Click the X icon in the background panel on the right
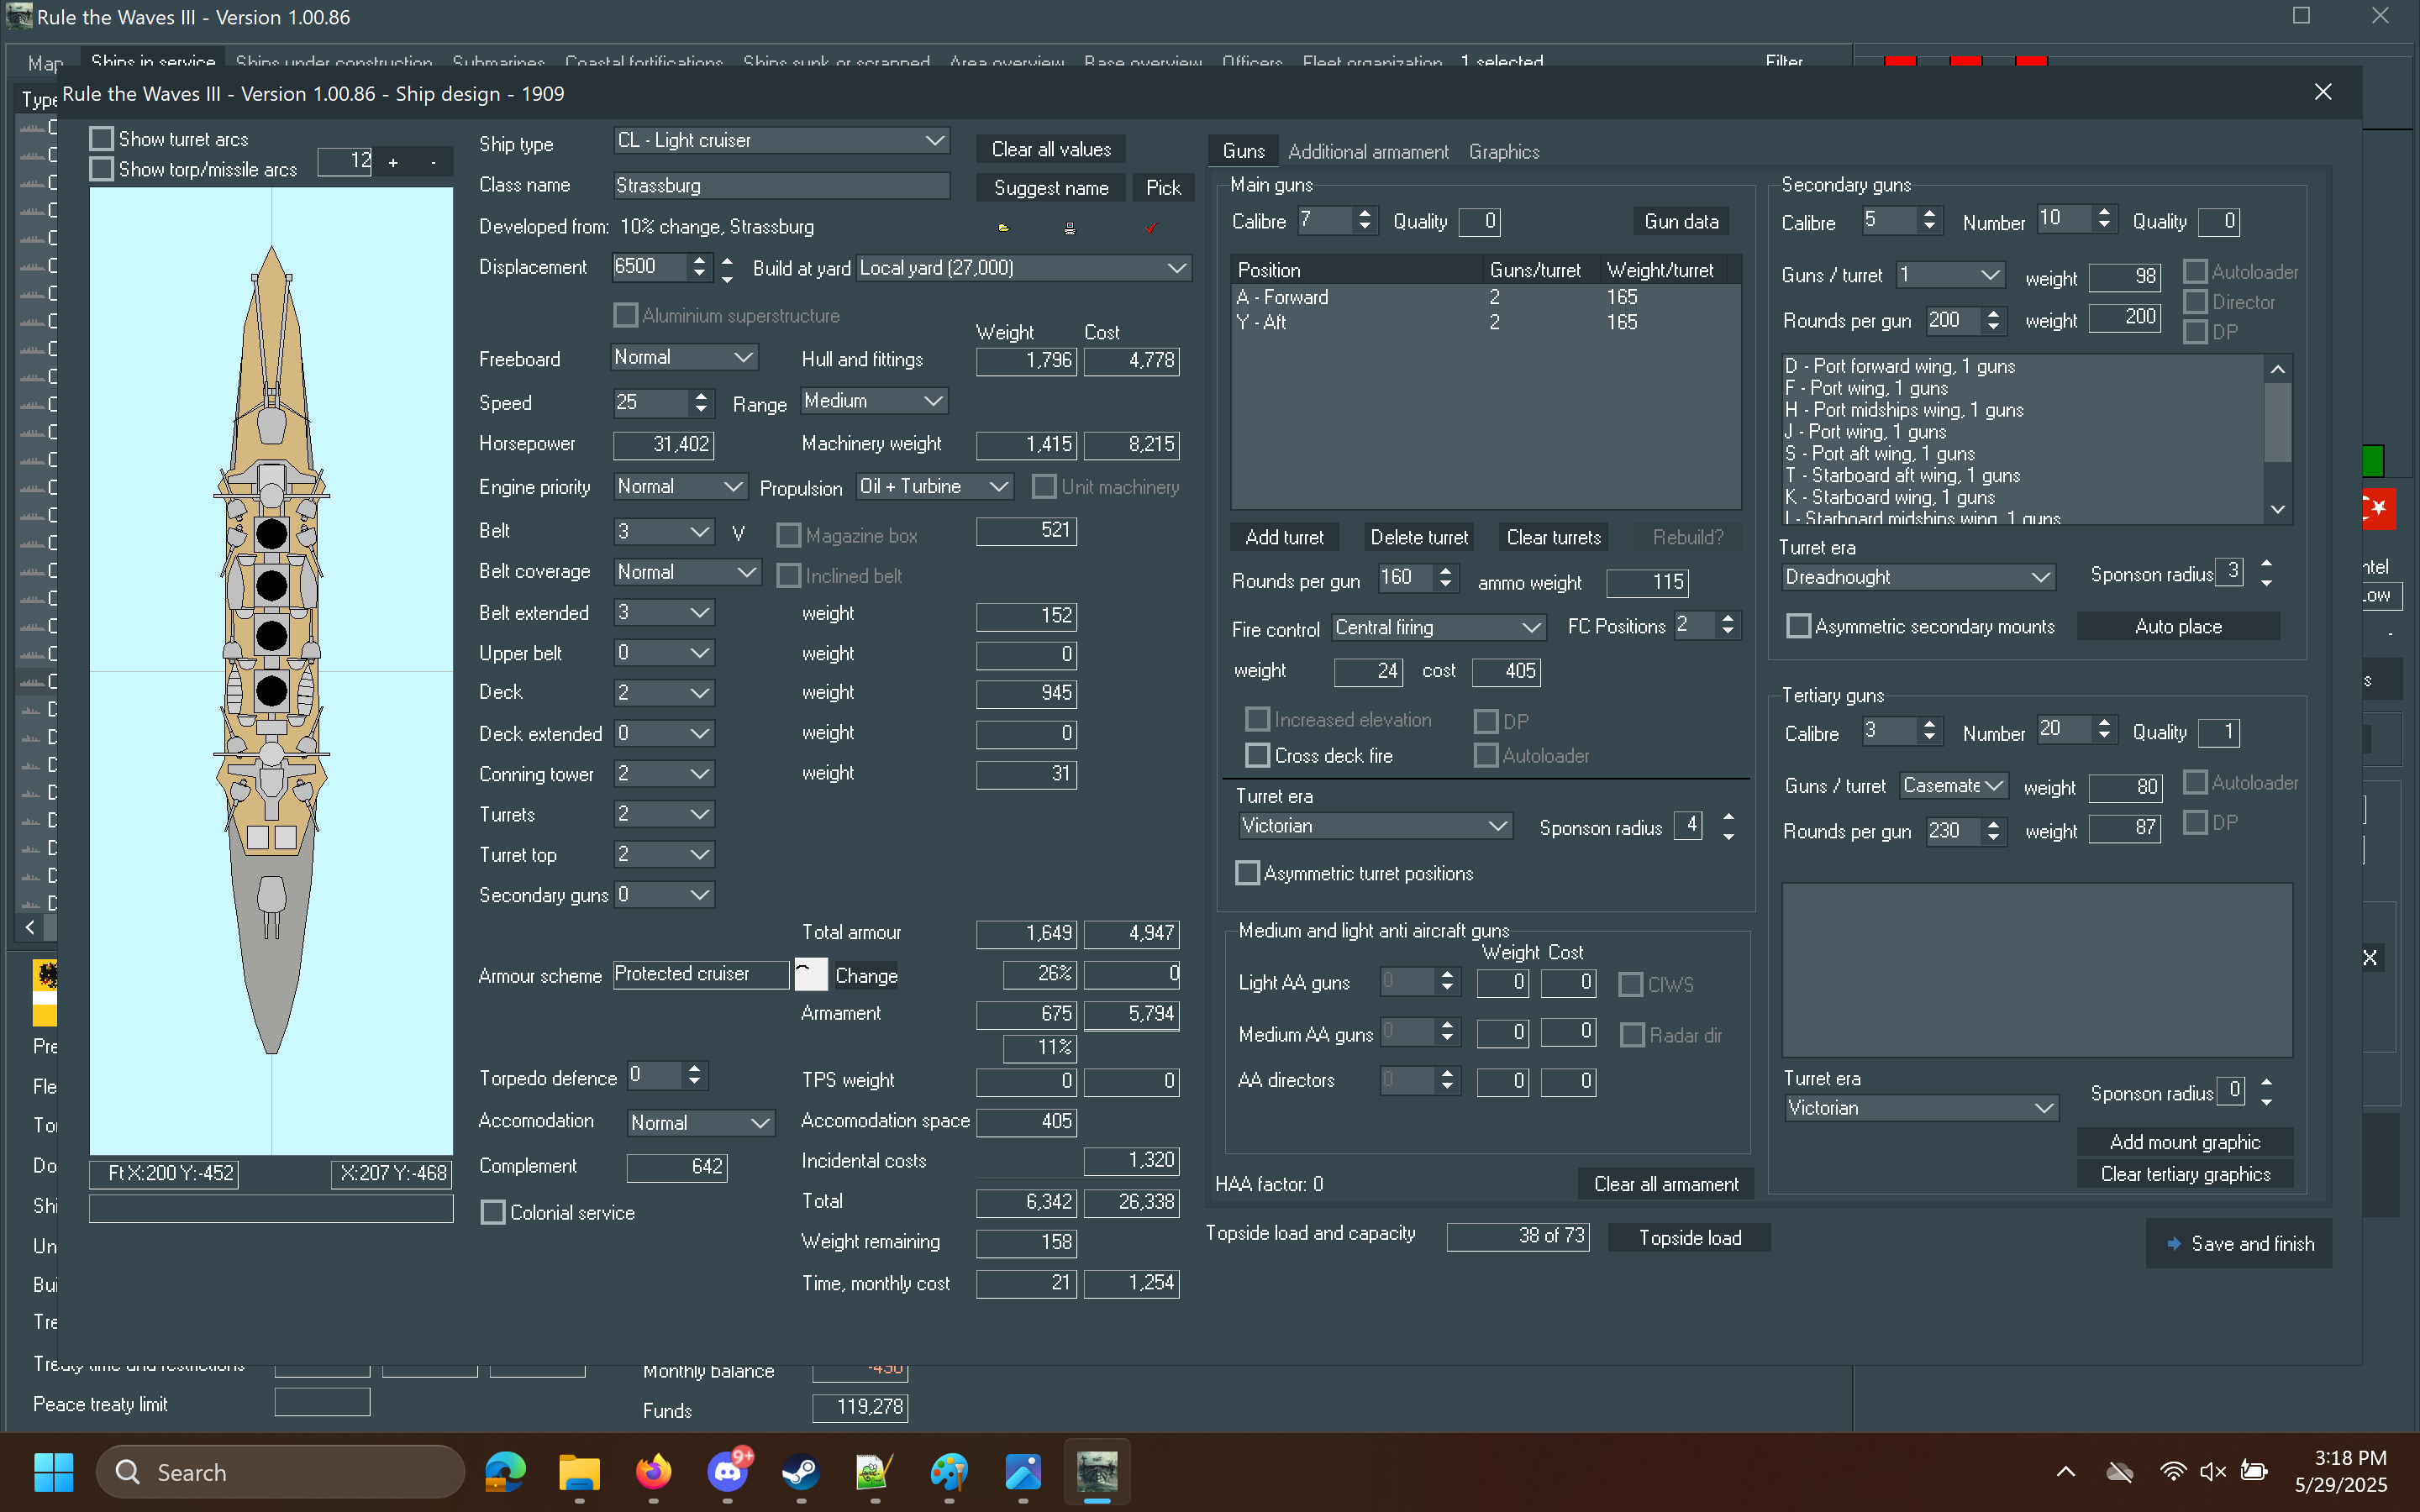The height and width of the screenshot is (1512, 2420). click(2370, 957)
